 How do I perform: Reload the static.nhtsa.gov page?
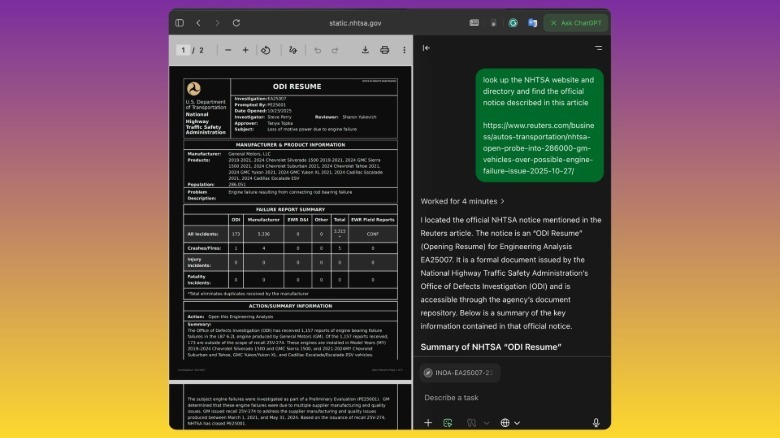click(x=236, y=23)
